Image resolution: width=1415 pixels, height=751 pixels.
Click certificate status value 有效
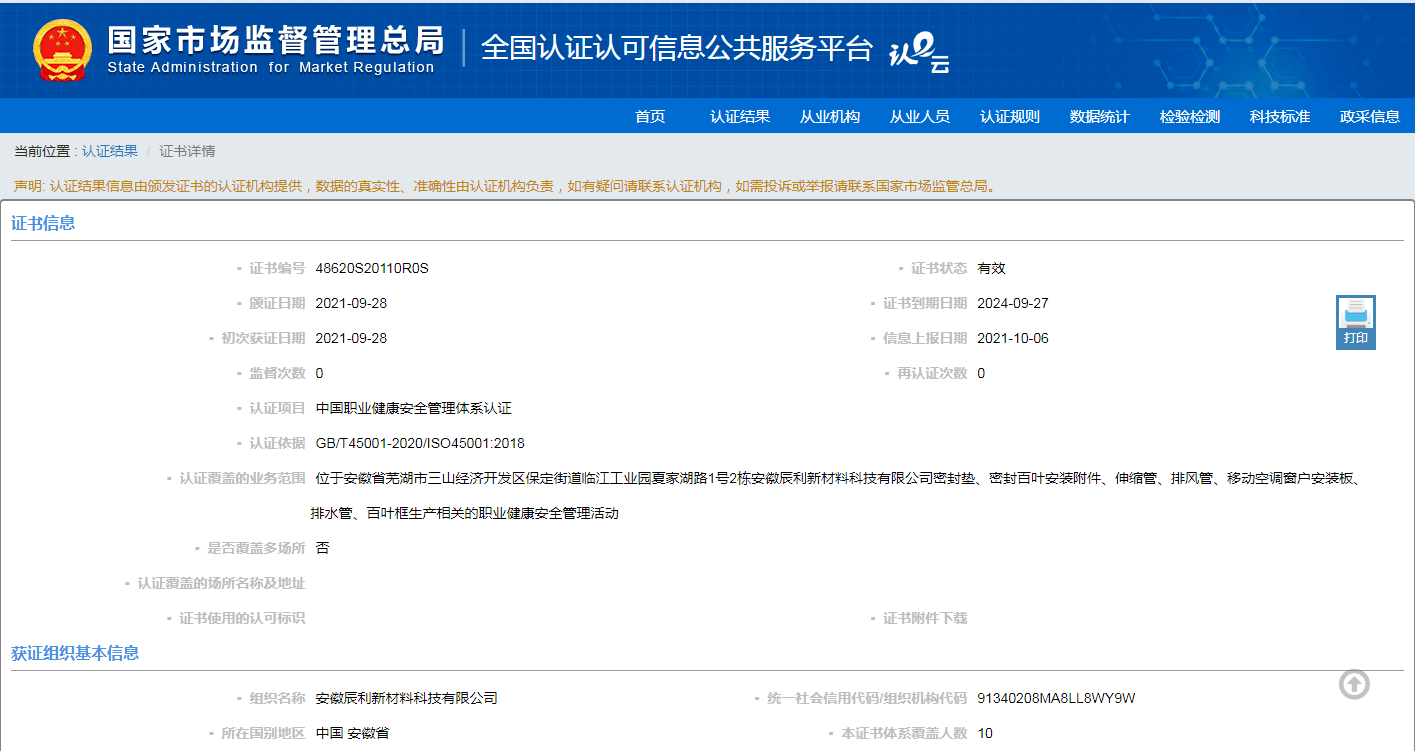click(x=991, y=268)
